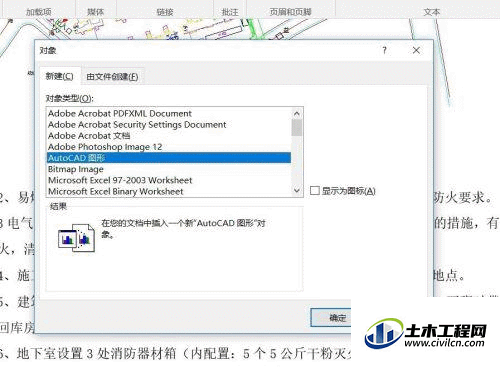Close the 对象 dialog
The width and height of the screenshot is (500, 371).
point(416,50)
